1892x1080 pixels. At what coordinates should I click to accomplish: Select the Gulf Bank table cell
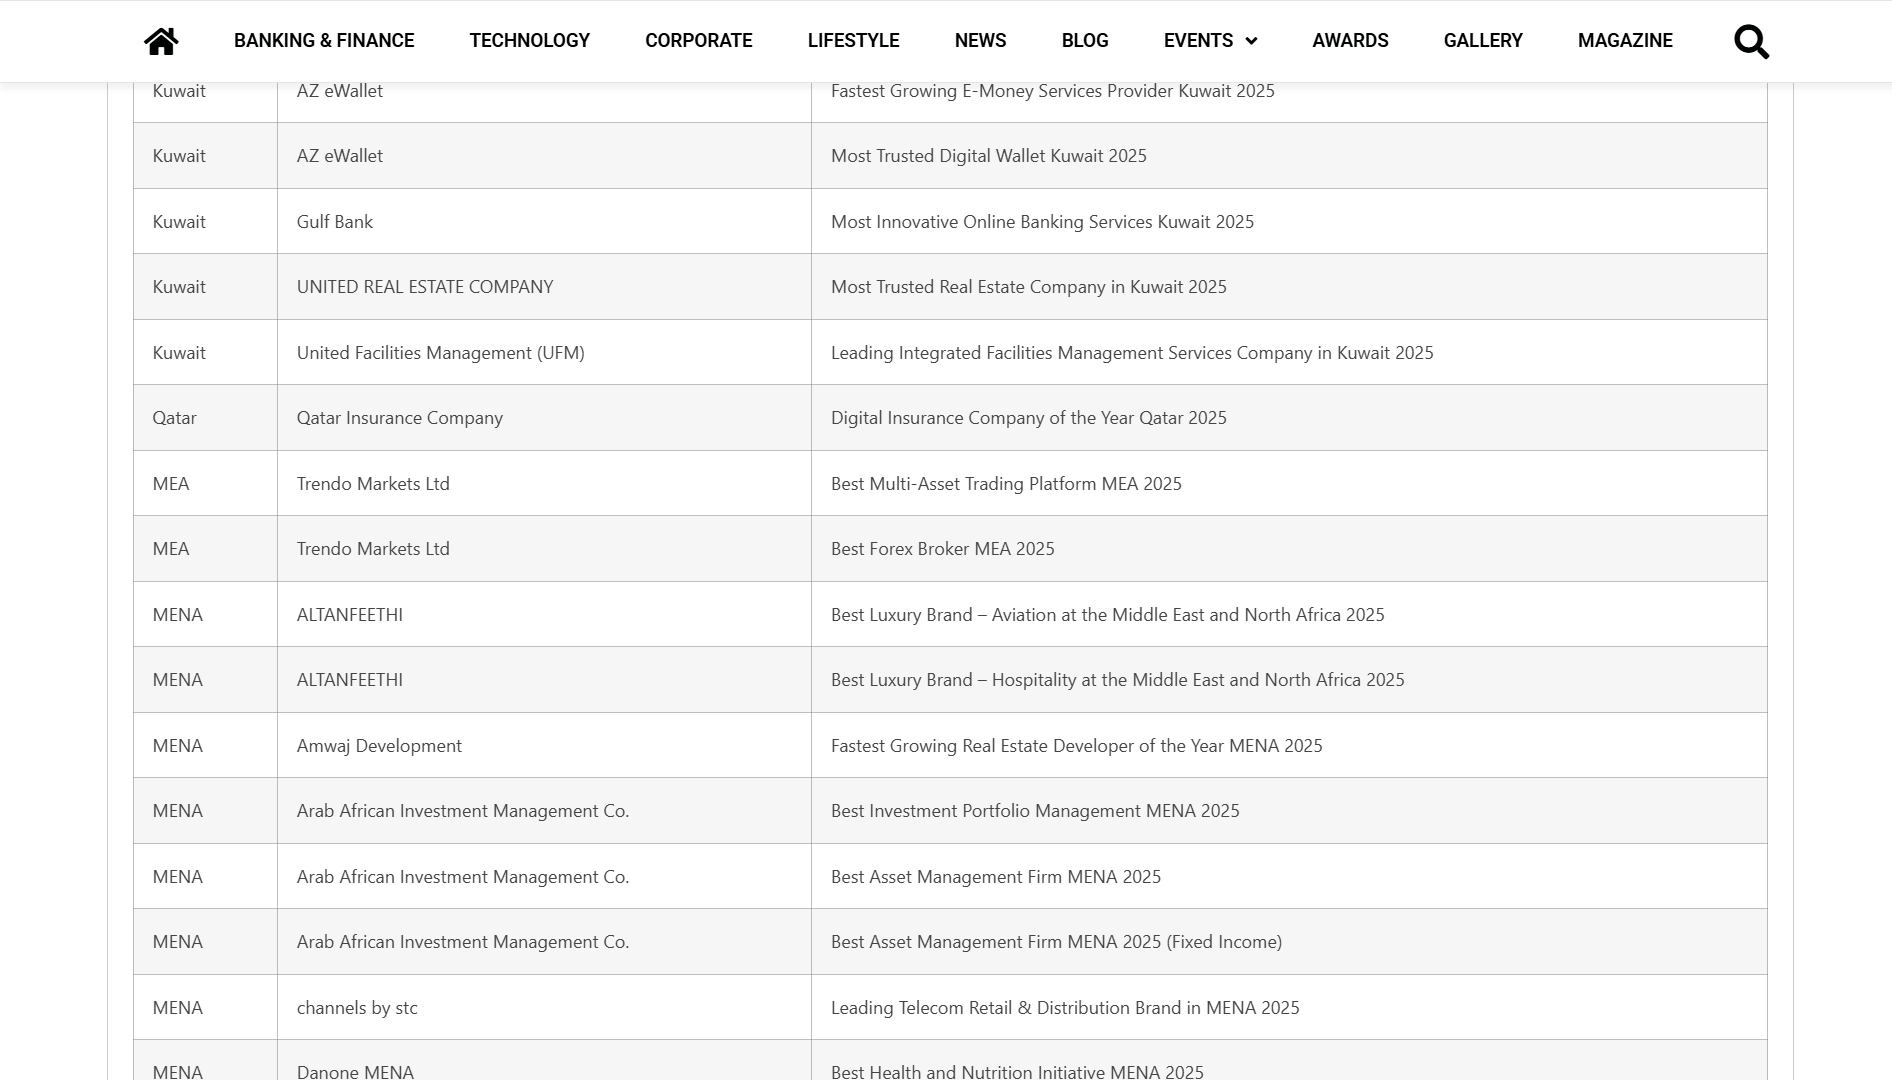click(x=335, y=222)
